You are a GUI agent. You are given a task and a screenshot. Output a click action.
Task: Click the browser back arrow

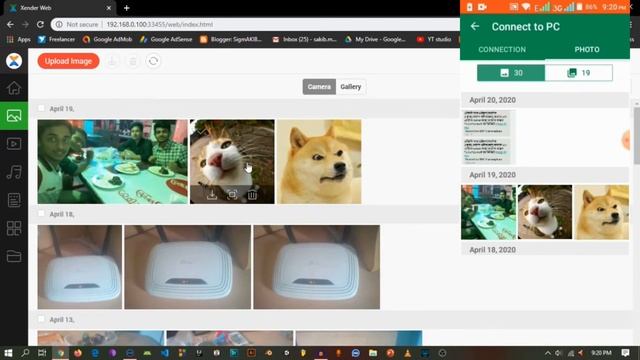(10, 24)
